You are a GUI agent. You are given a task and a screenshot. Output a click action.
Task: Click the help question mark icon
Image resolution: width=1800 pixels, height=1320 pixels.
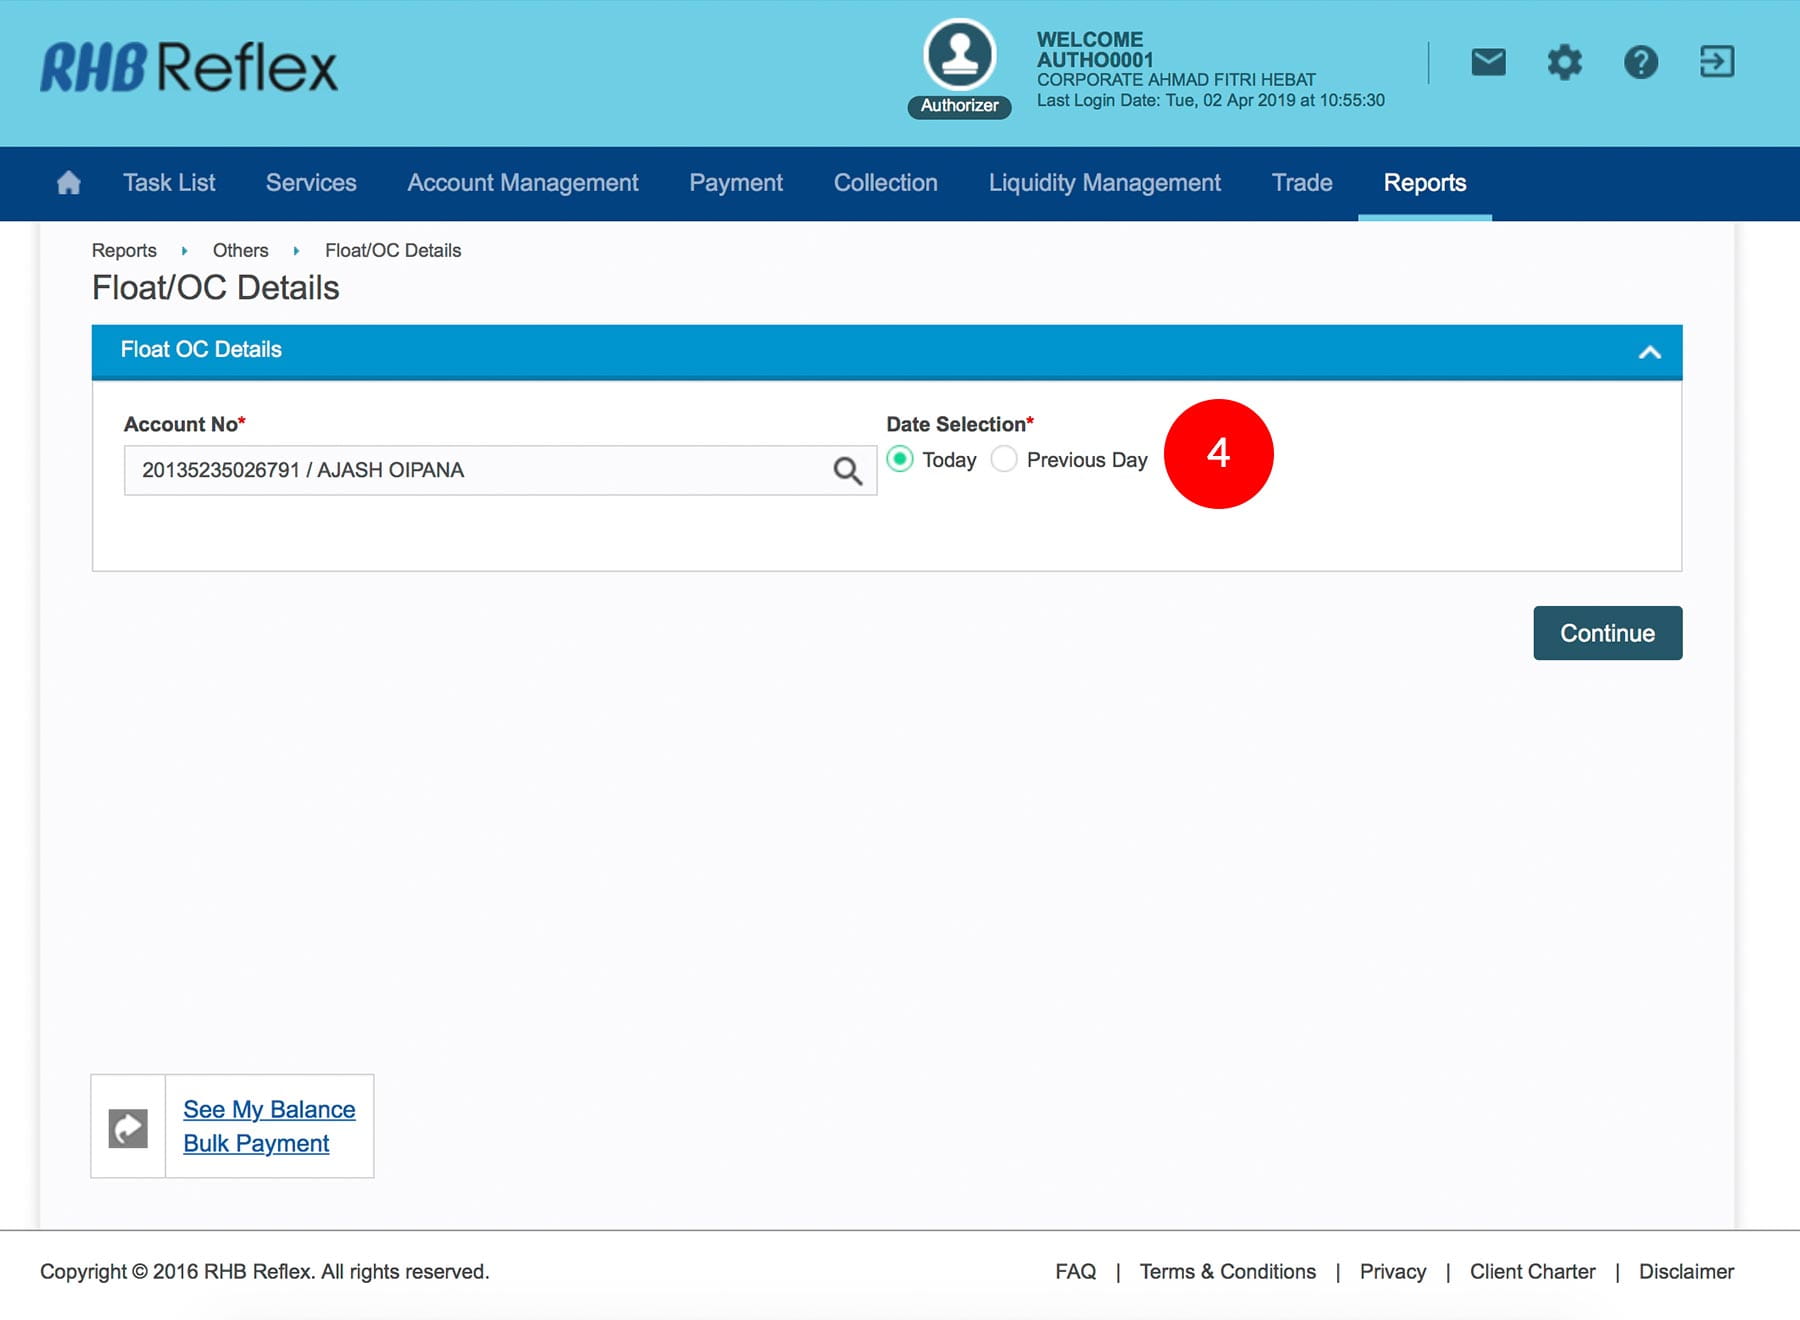point(1640,62)
